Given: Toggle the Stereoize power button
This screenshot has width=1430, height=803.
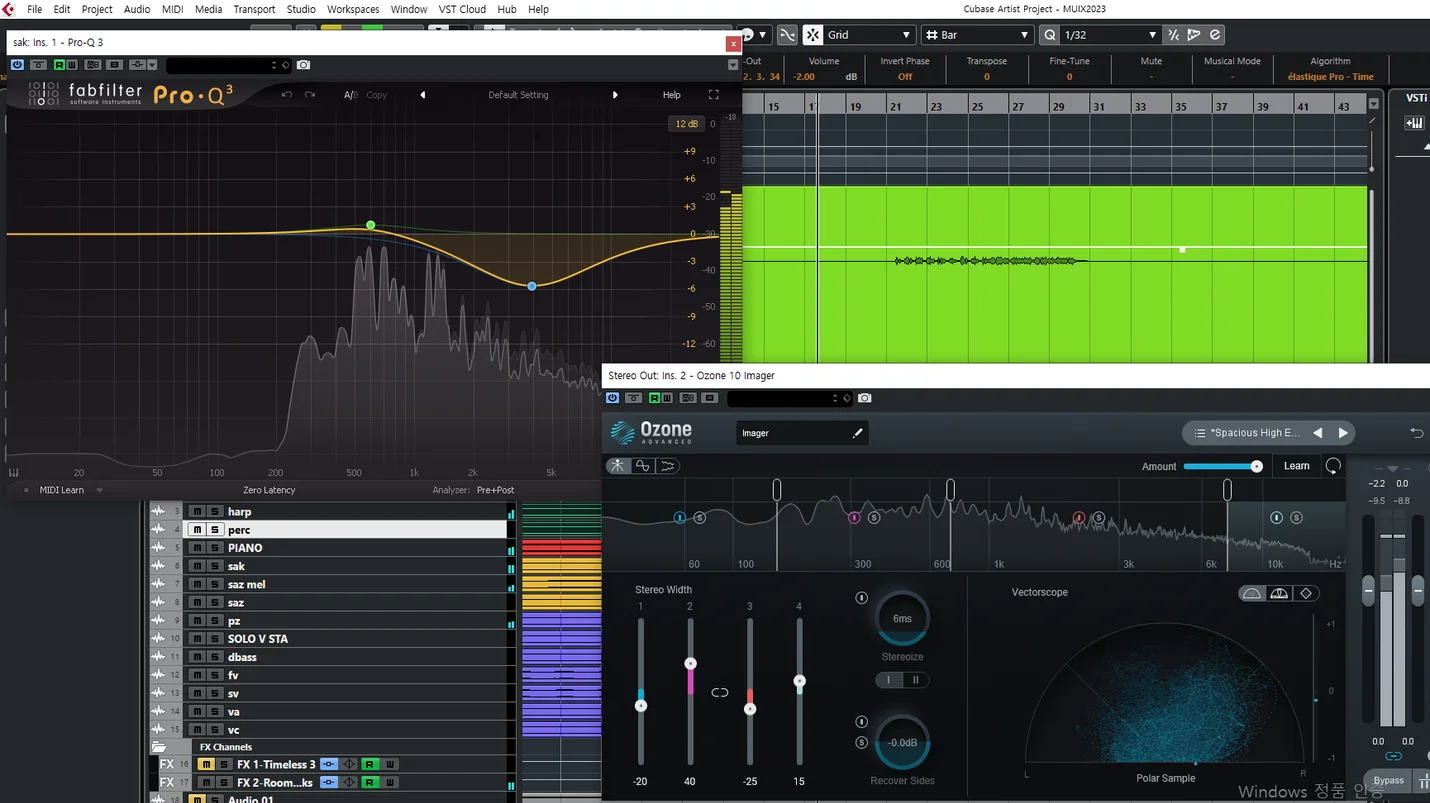Looking at the screenshot, I should point(862,598).
